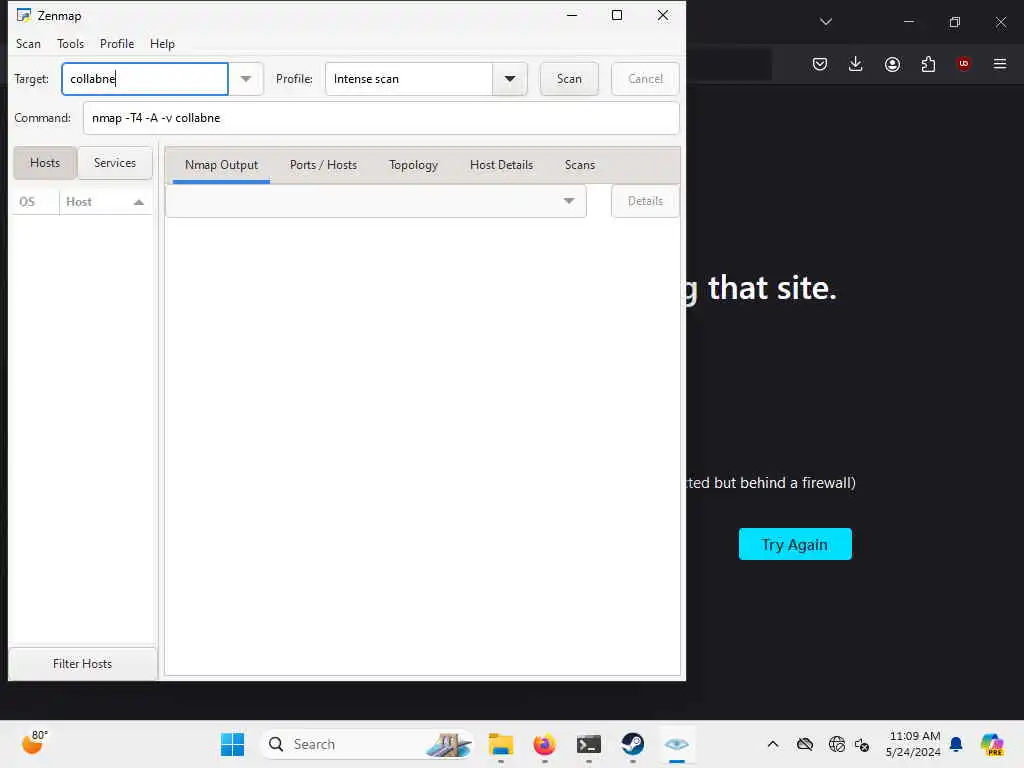Open the Profile menu
The image size is (1024, 768).
click(x=117, y=44)
